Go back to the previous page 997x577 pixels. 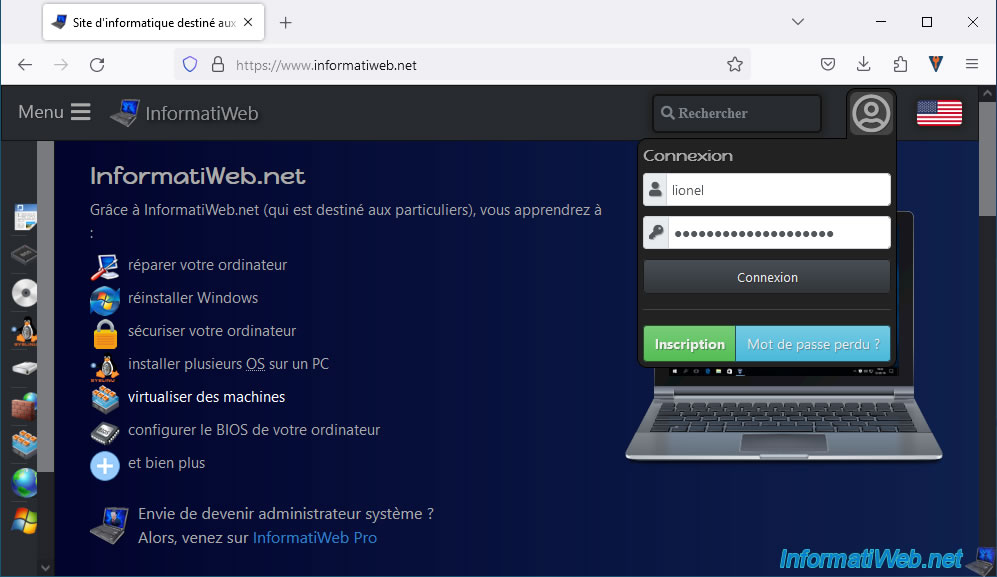25,64
